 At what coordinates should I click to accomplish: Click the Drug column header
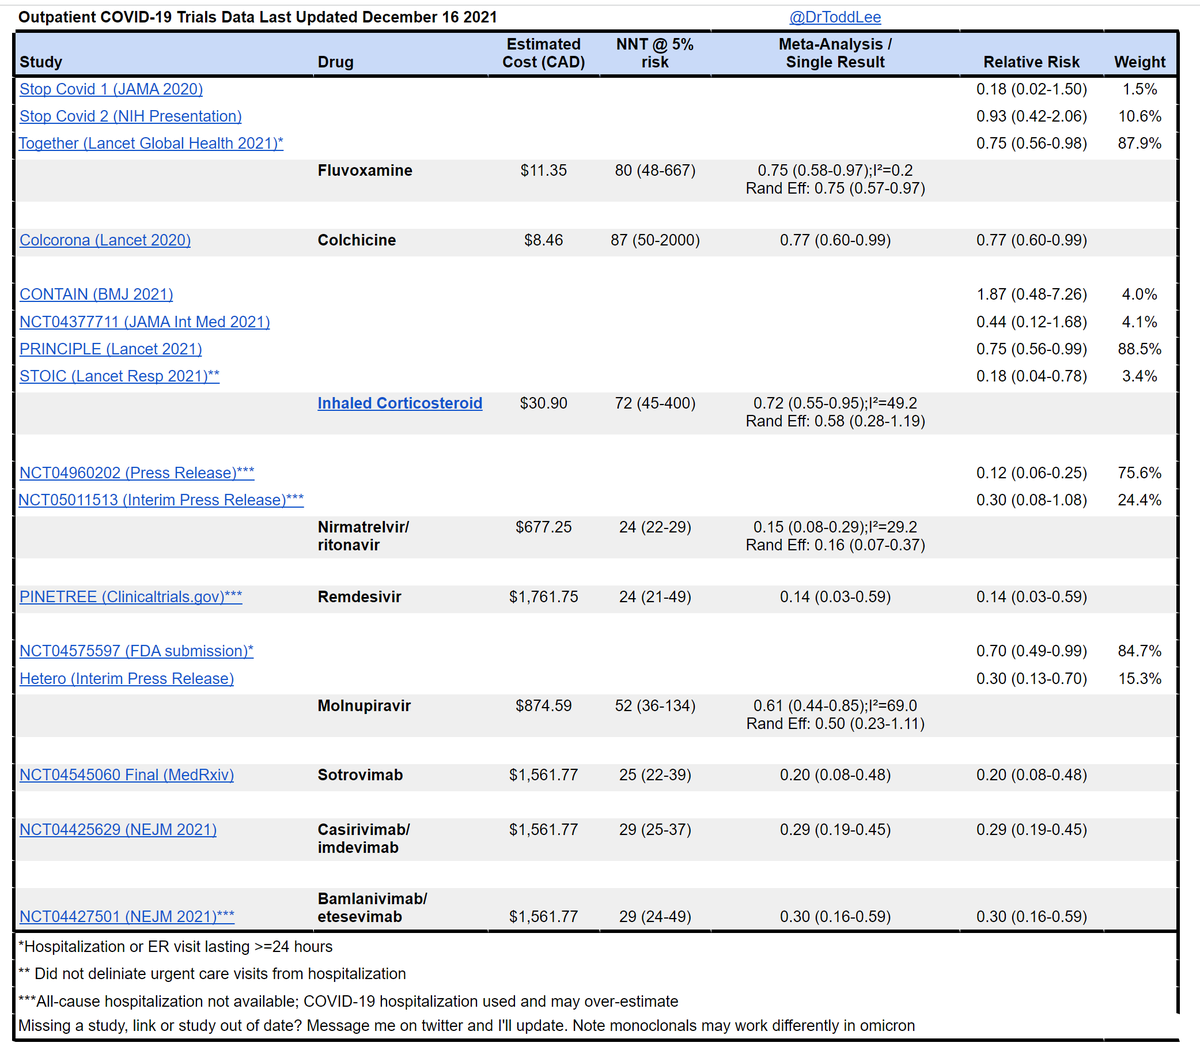(x=336, y=62)
